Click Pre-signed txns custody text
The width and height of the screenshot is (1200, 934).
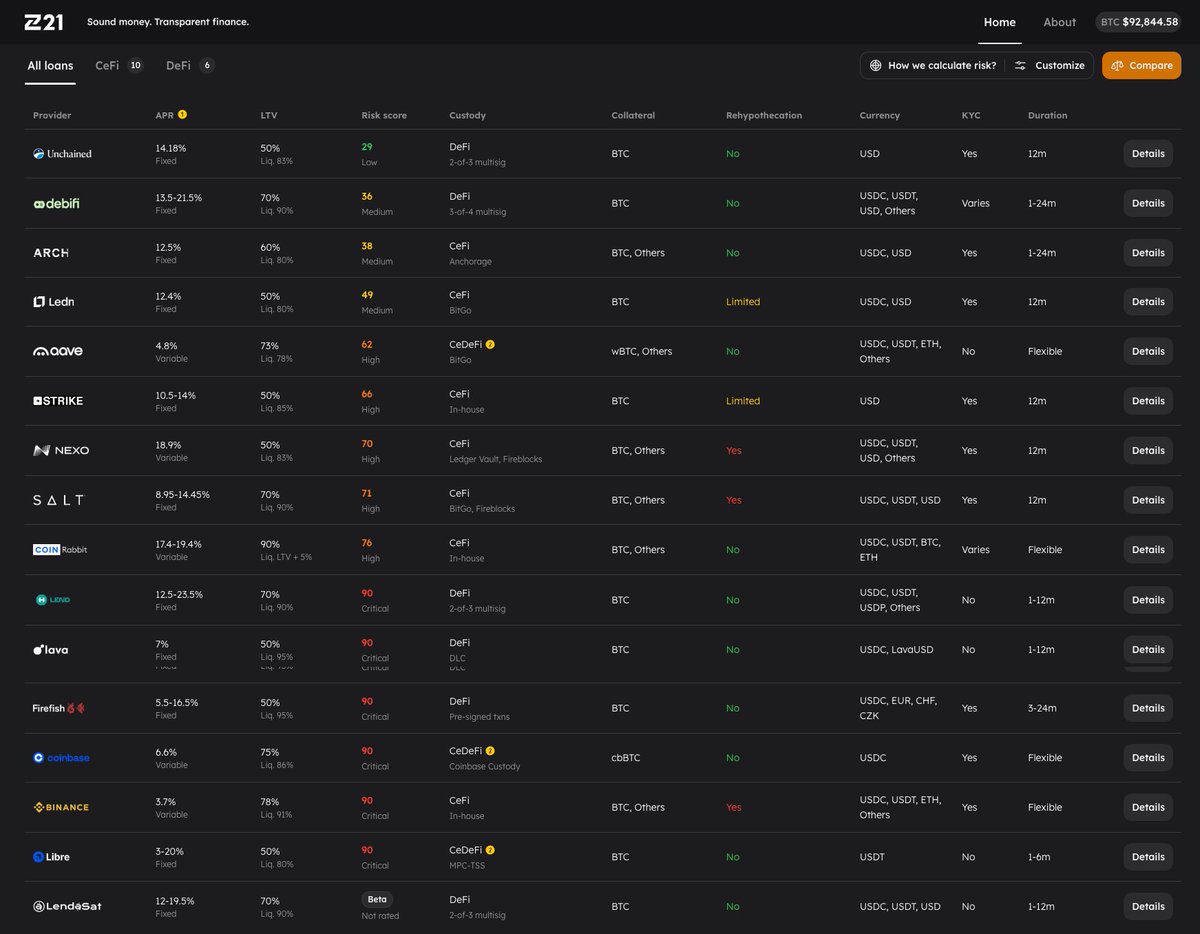pos(479,717)
